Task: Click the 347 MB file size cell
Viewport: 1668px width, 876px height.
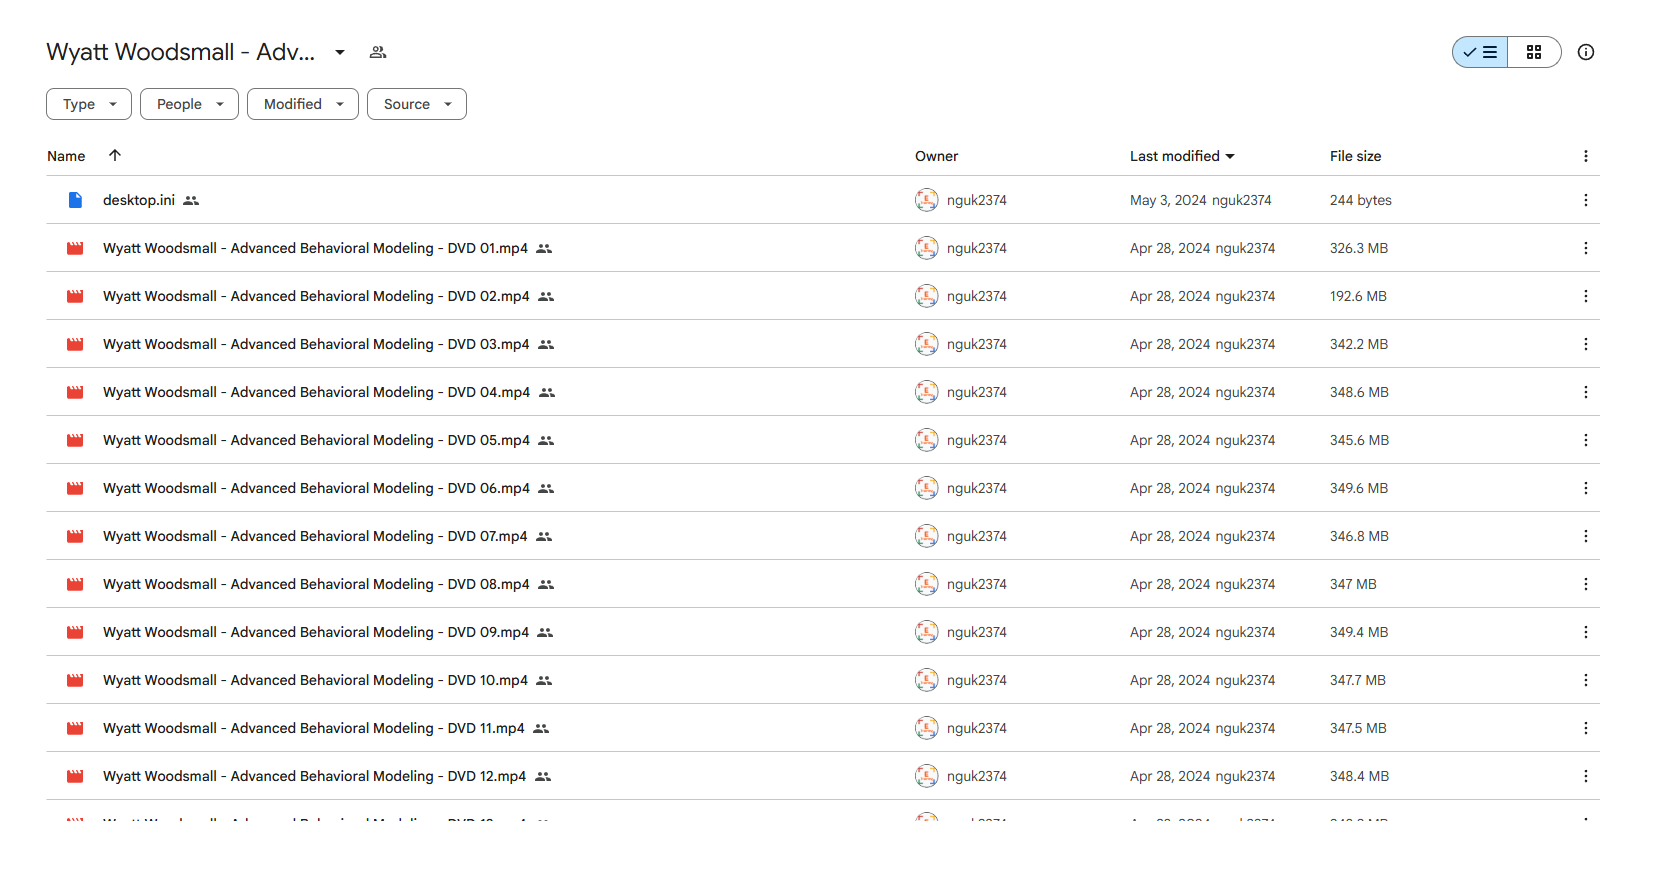Action: tap(1353, 584)
